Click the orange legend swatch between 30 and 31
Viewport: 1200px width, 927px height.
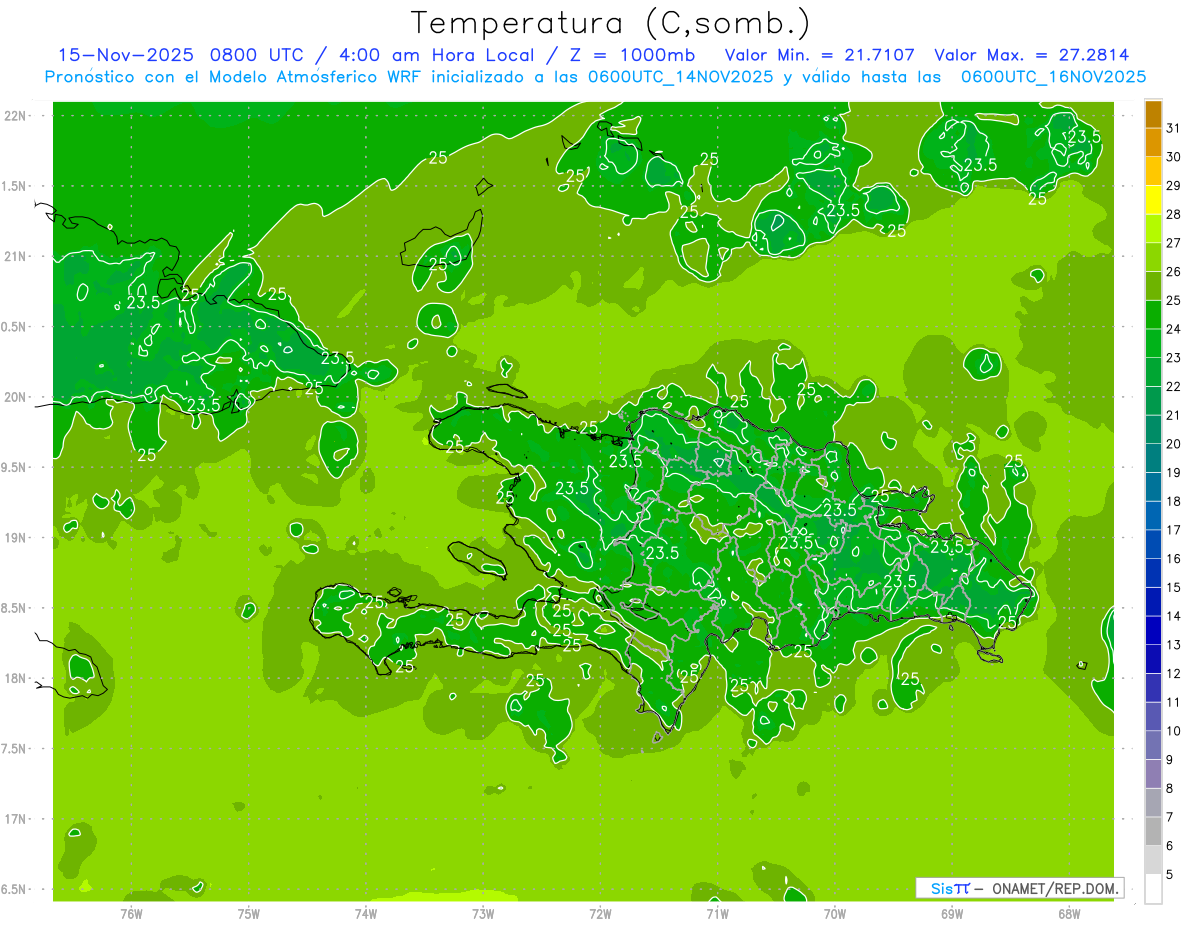(x=1153, y=142)
